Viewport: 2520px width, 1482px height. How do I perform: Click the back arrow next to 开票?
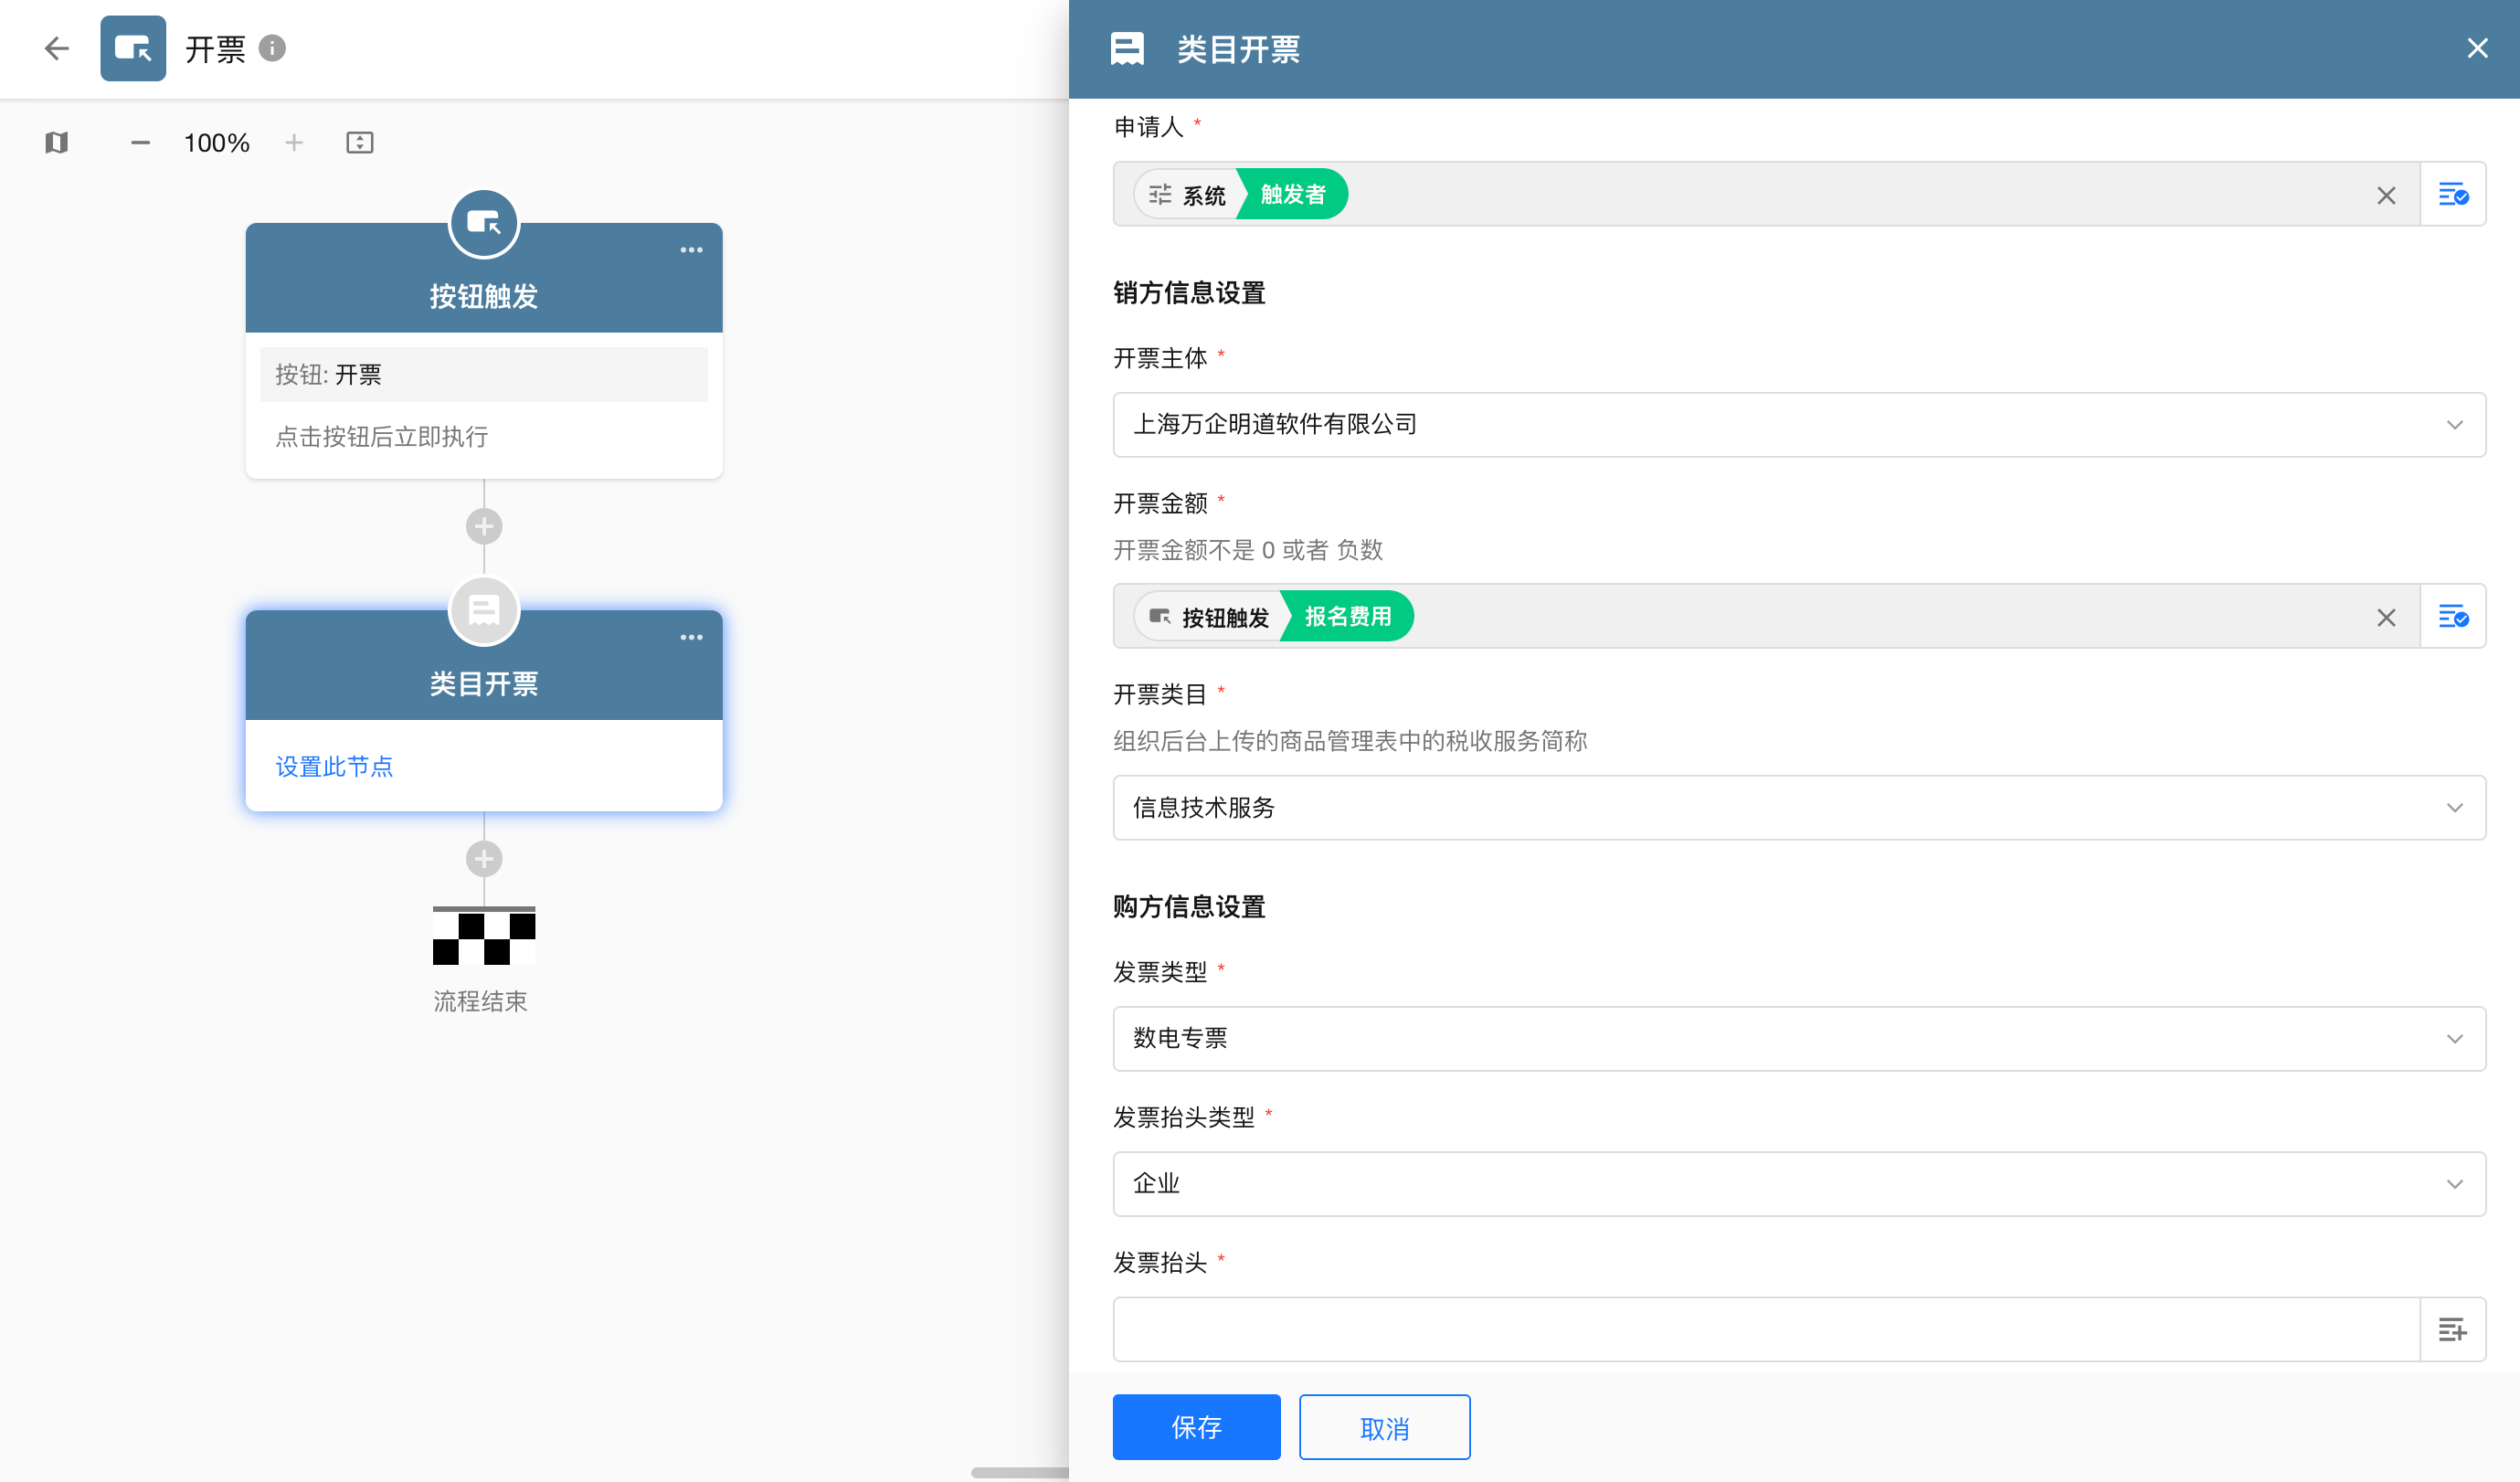[x=56, y=48]
